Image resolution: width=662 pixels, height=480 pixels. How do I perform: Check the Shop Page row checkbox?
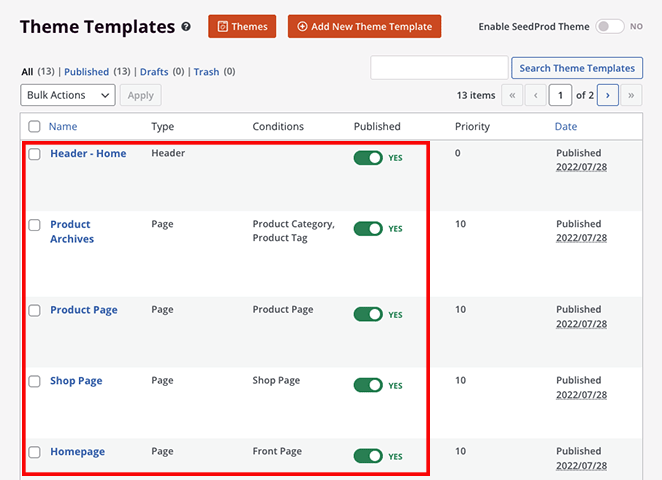(34, 381)
